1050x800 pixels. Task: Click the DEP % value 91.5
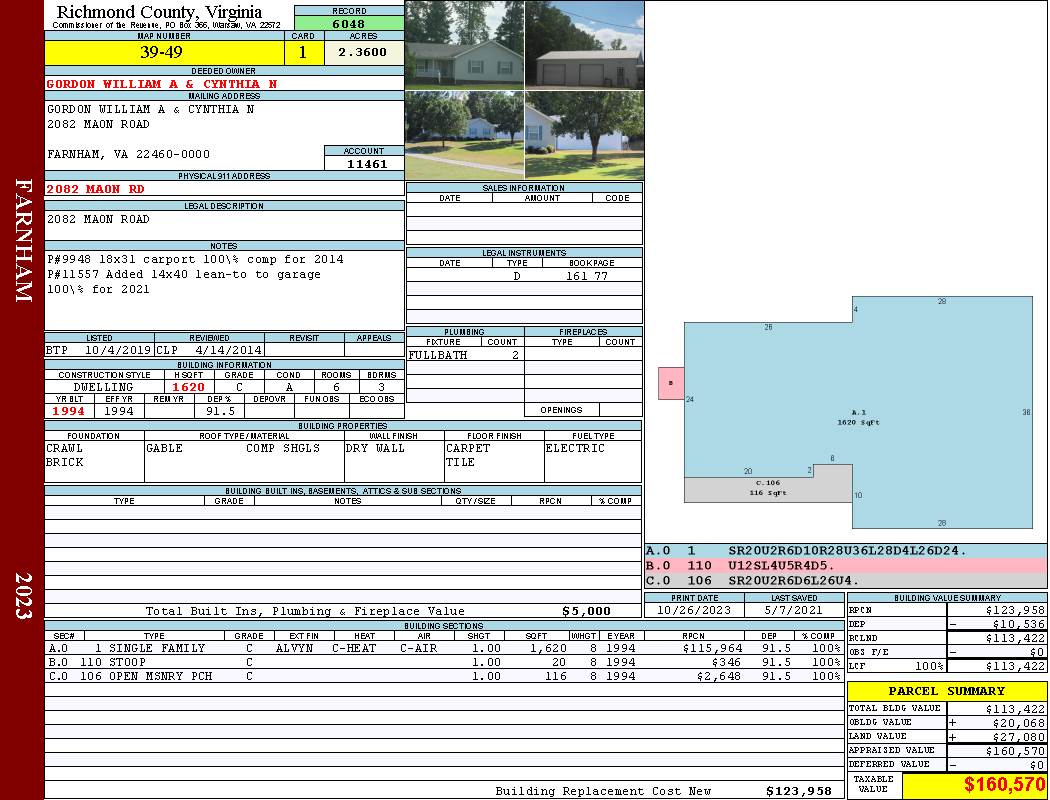coord(220,411)
